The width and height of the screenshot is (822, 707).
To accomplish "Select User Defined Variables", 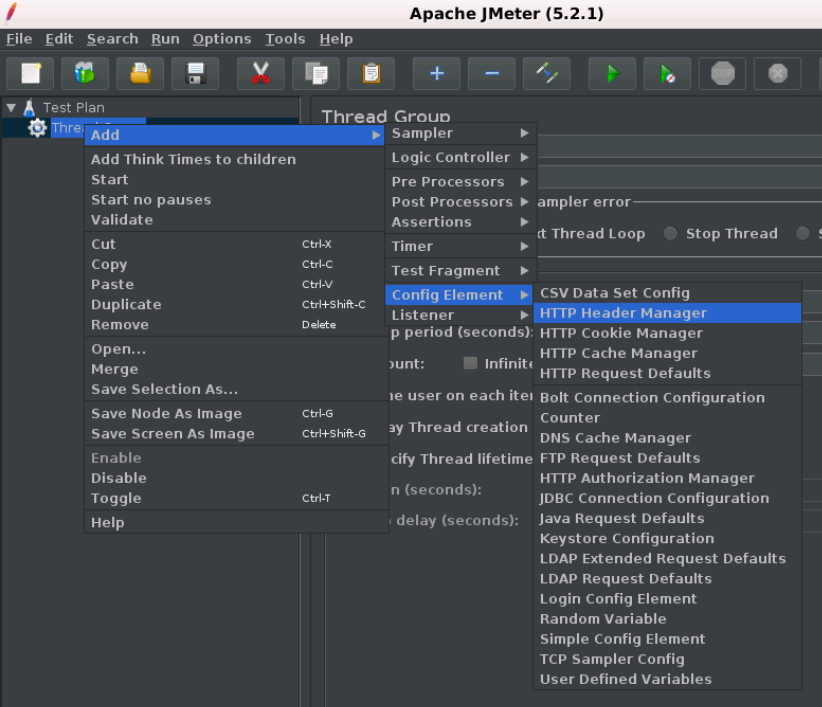I will (667, 679).
